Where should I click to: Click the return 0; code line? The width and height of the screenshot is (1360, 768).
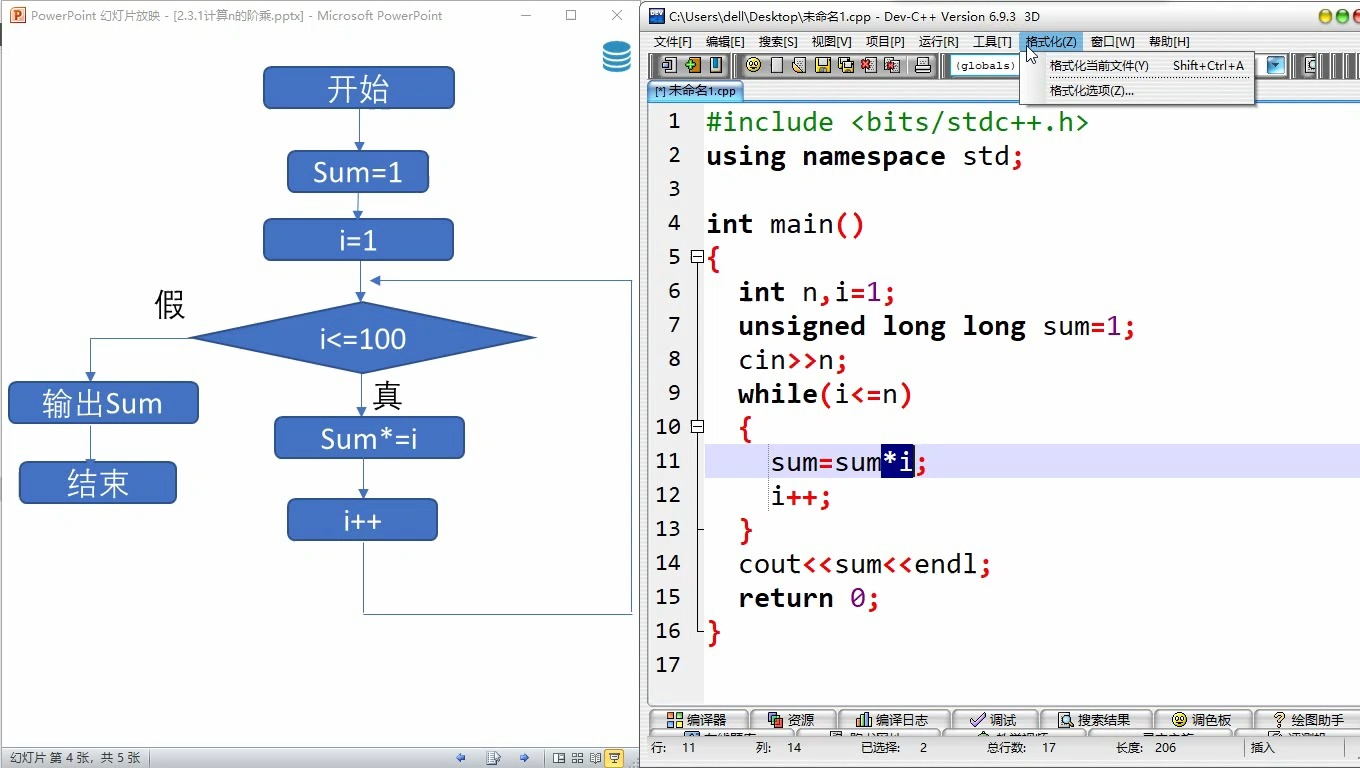click(809, 598)
